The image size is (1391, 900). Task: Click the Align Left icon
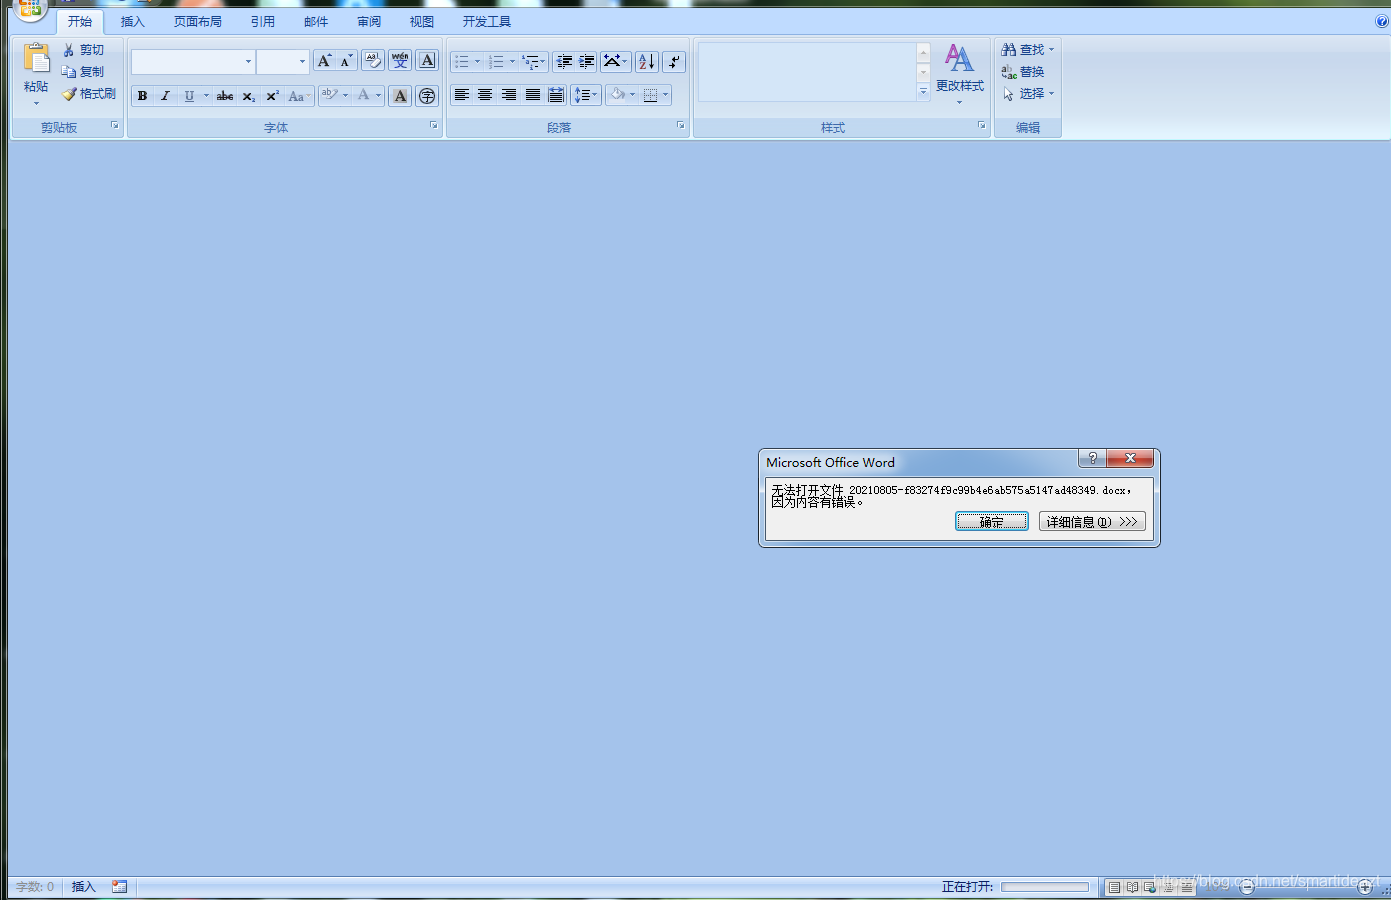[462, 95]
